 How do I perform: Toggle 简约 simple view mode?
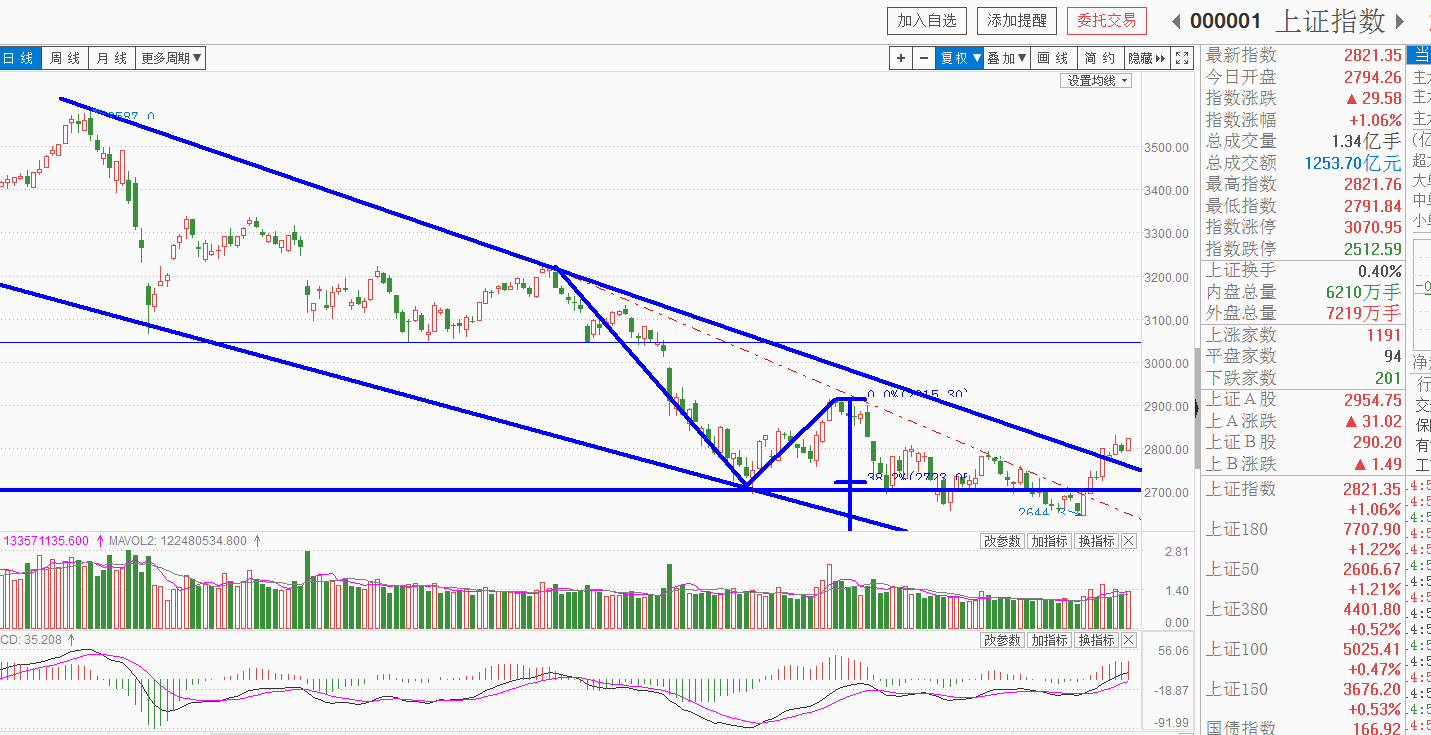pos(1100,58)
